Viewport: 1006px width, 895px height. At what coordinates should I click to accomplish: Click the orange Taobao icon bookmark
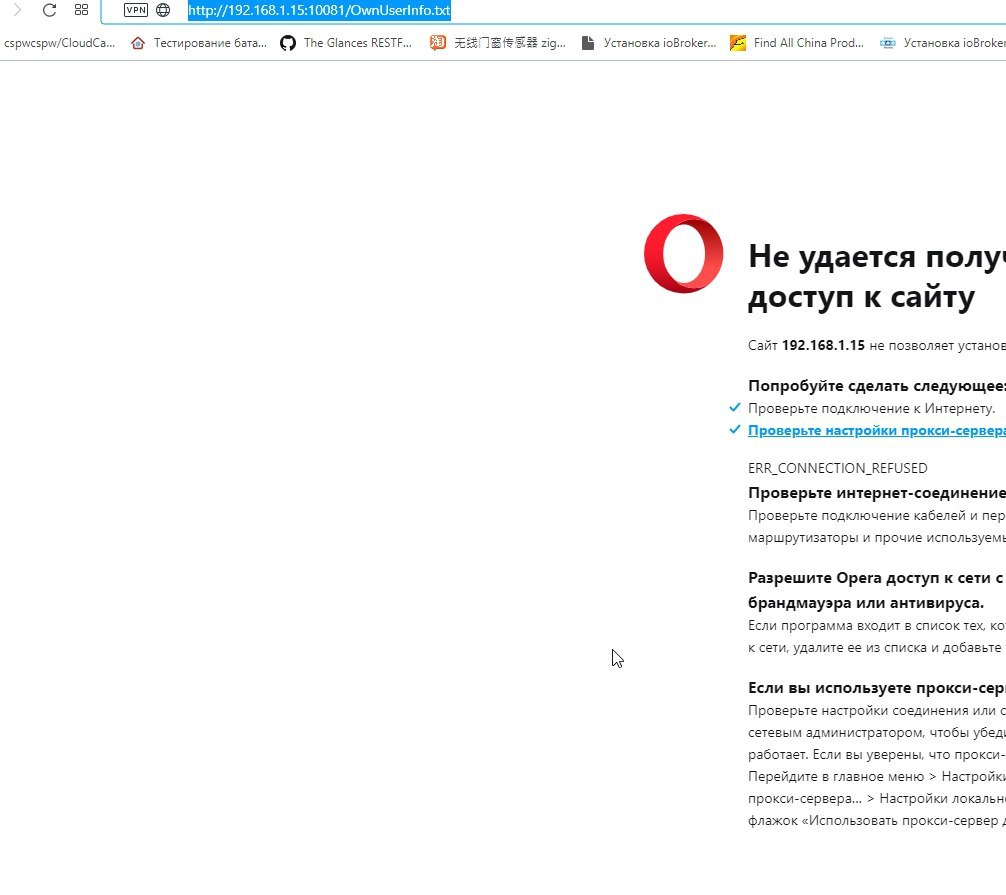[x=438, y=43]
